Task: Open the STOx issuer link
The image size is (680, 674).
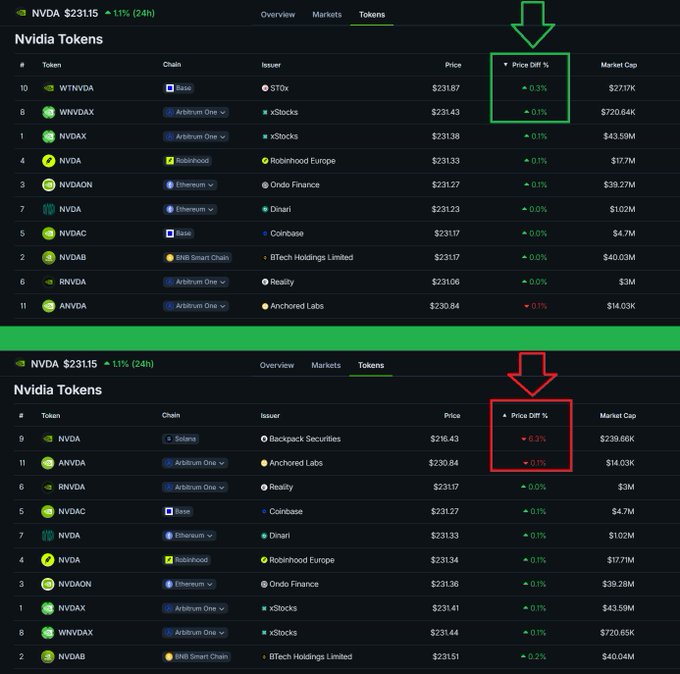Action: coord(279,88)
